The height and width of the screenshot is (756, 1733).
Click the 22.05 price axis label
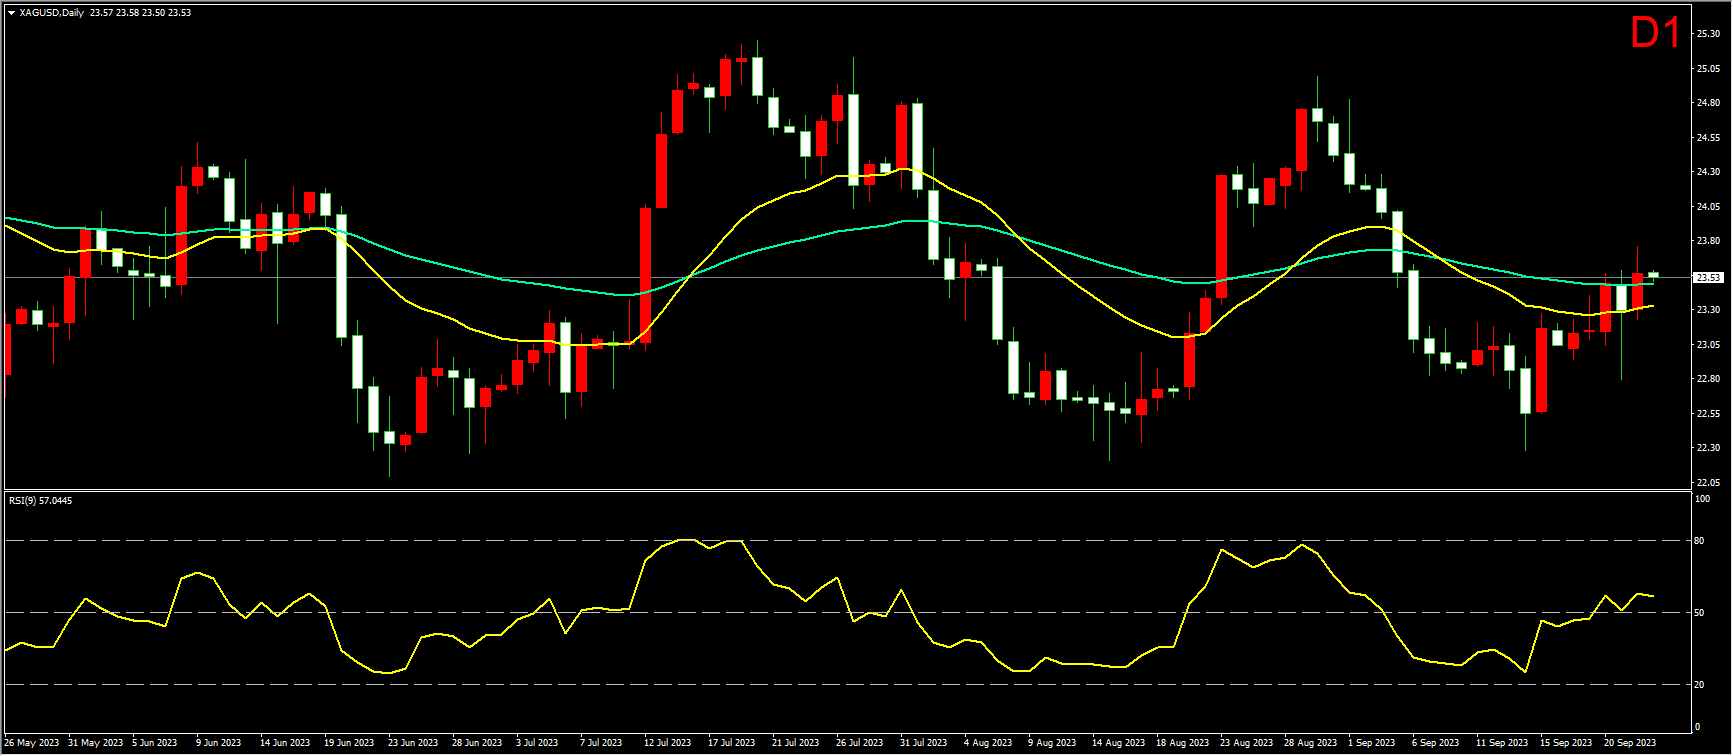tap(1708, 483)
